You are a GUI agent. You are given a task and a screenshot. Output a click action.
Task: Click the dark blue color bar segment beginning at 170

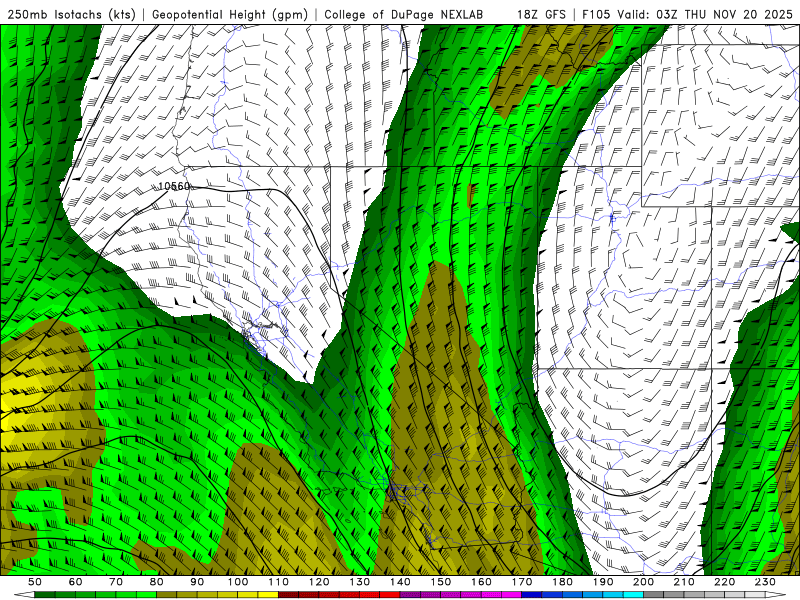[532, 595]
